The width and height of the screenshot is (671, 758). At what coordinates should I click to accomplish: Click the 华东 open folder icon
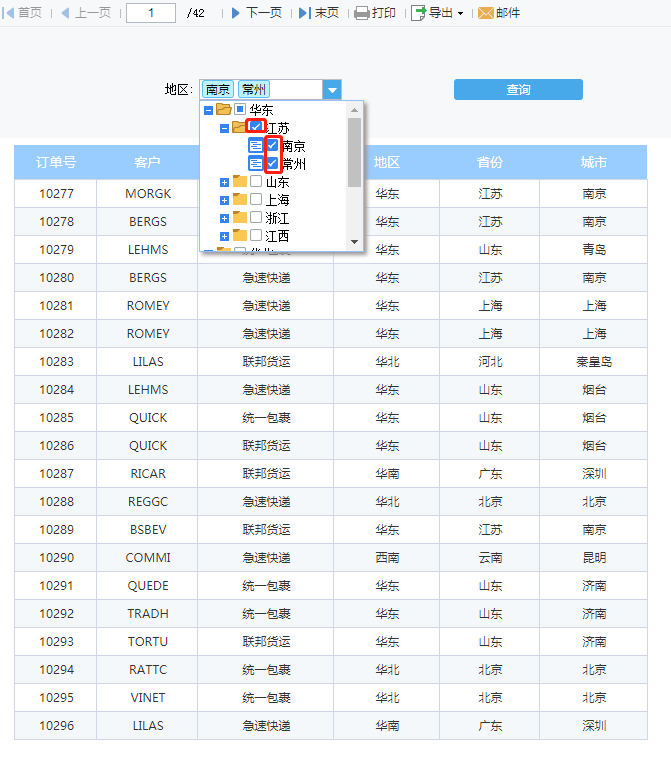[x=223, y=109]
